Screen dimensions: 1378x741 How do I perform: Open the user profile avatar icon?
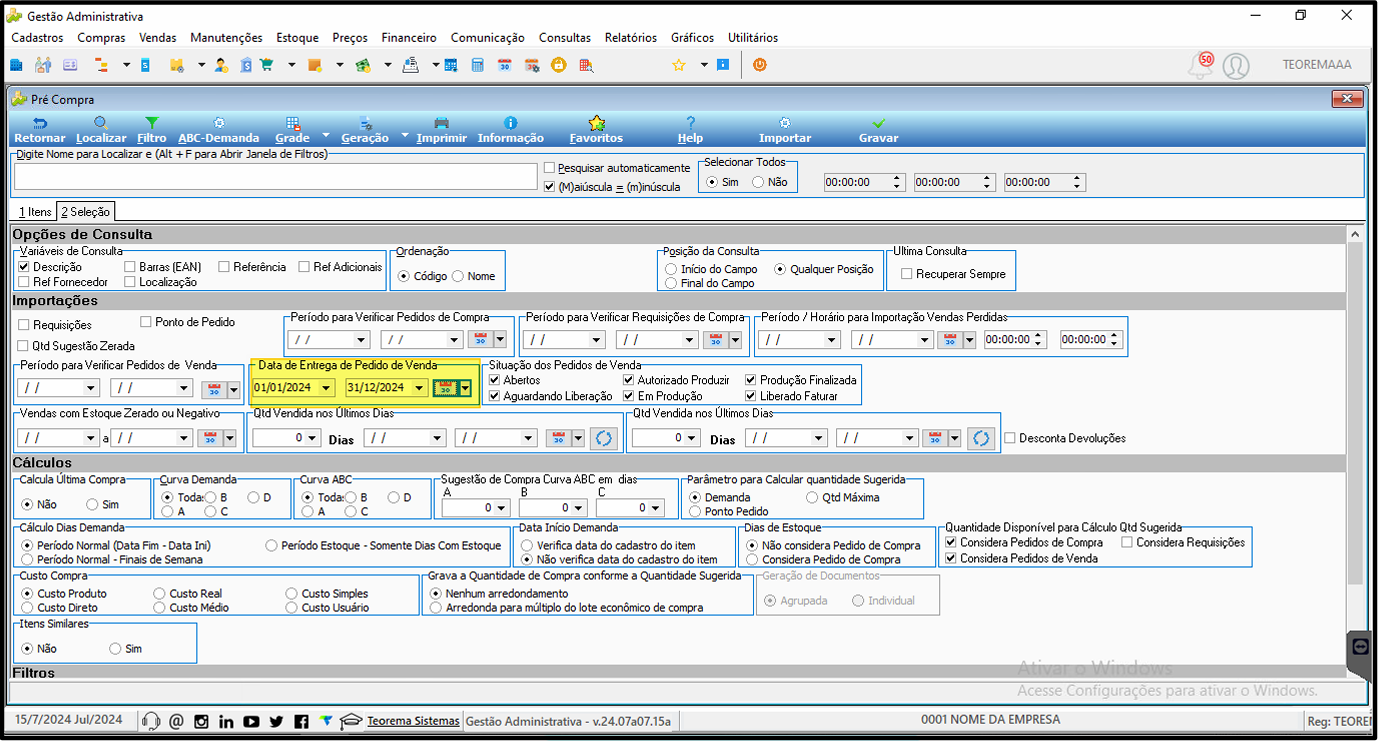point(1237,66)
